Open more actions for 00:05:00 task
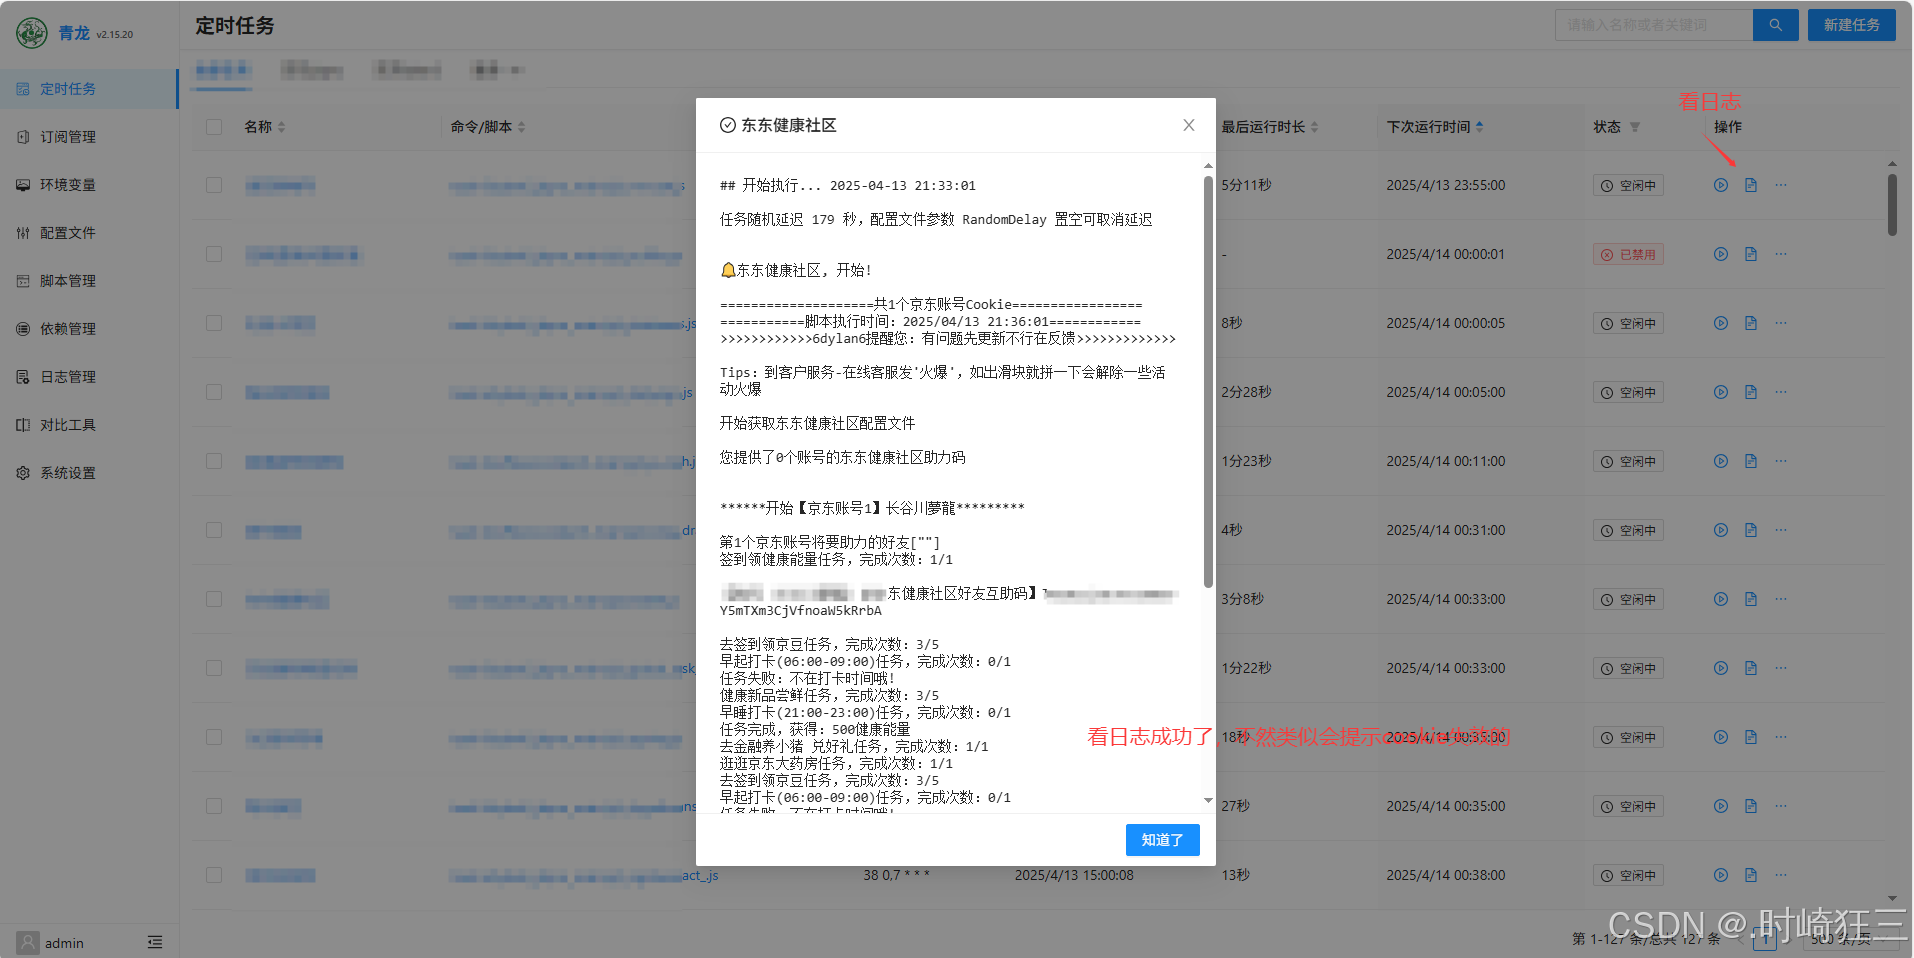 click(x=1781, y=392)
